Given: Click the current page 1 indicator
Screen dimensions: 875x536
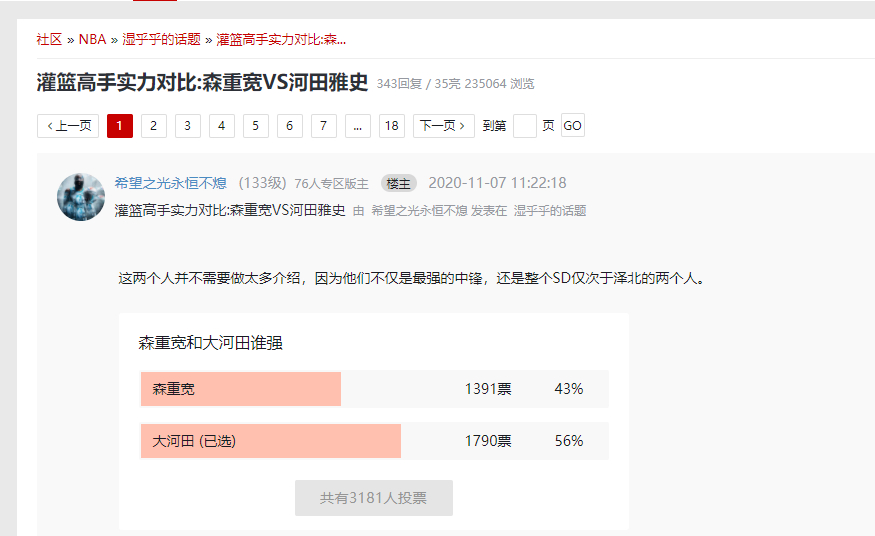Looking at the screenshot, I should pos(119,126).
